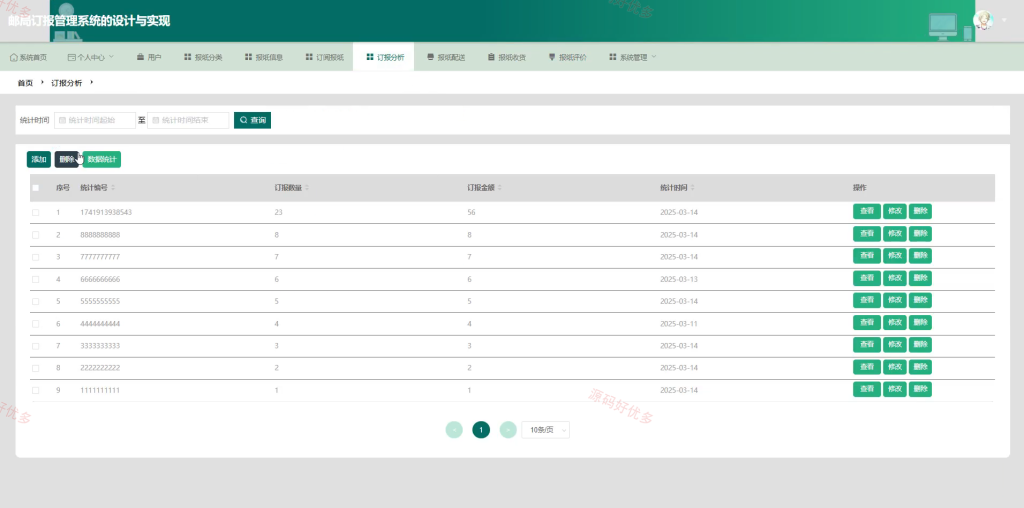
Task: Click the 订报数量 value 23
Action: point(279,212)
